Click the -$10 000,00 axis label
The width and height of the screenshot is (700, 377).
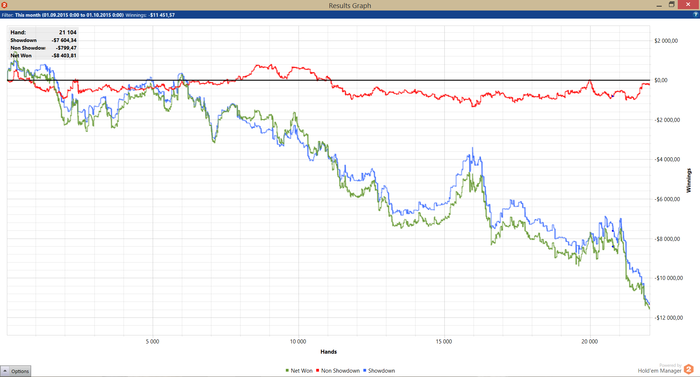coord(668,278)
